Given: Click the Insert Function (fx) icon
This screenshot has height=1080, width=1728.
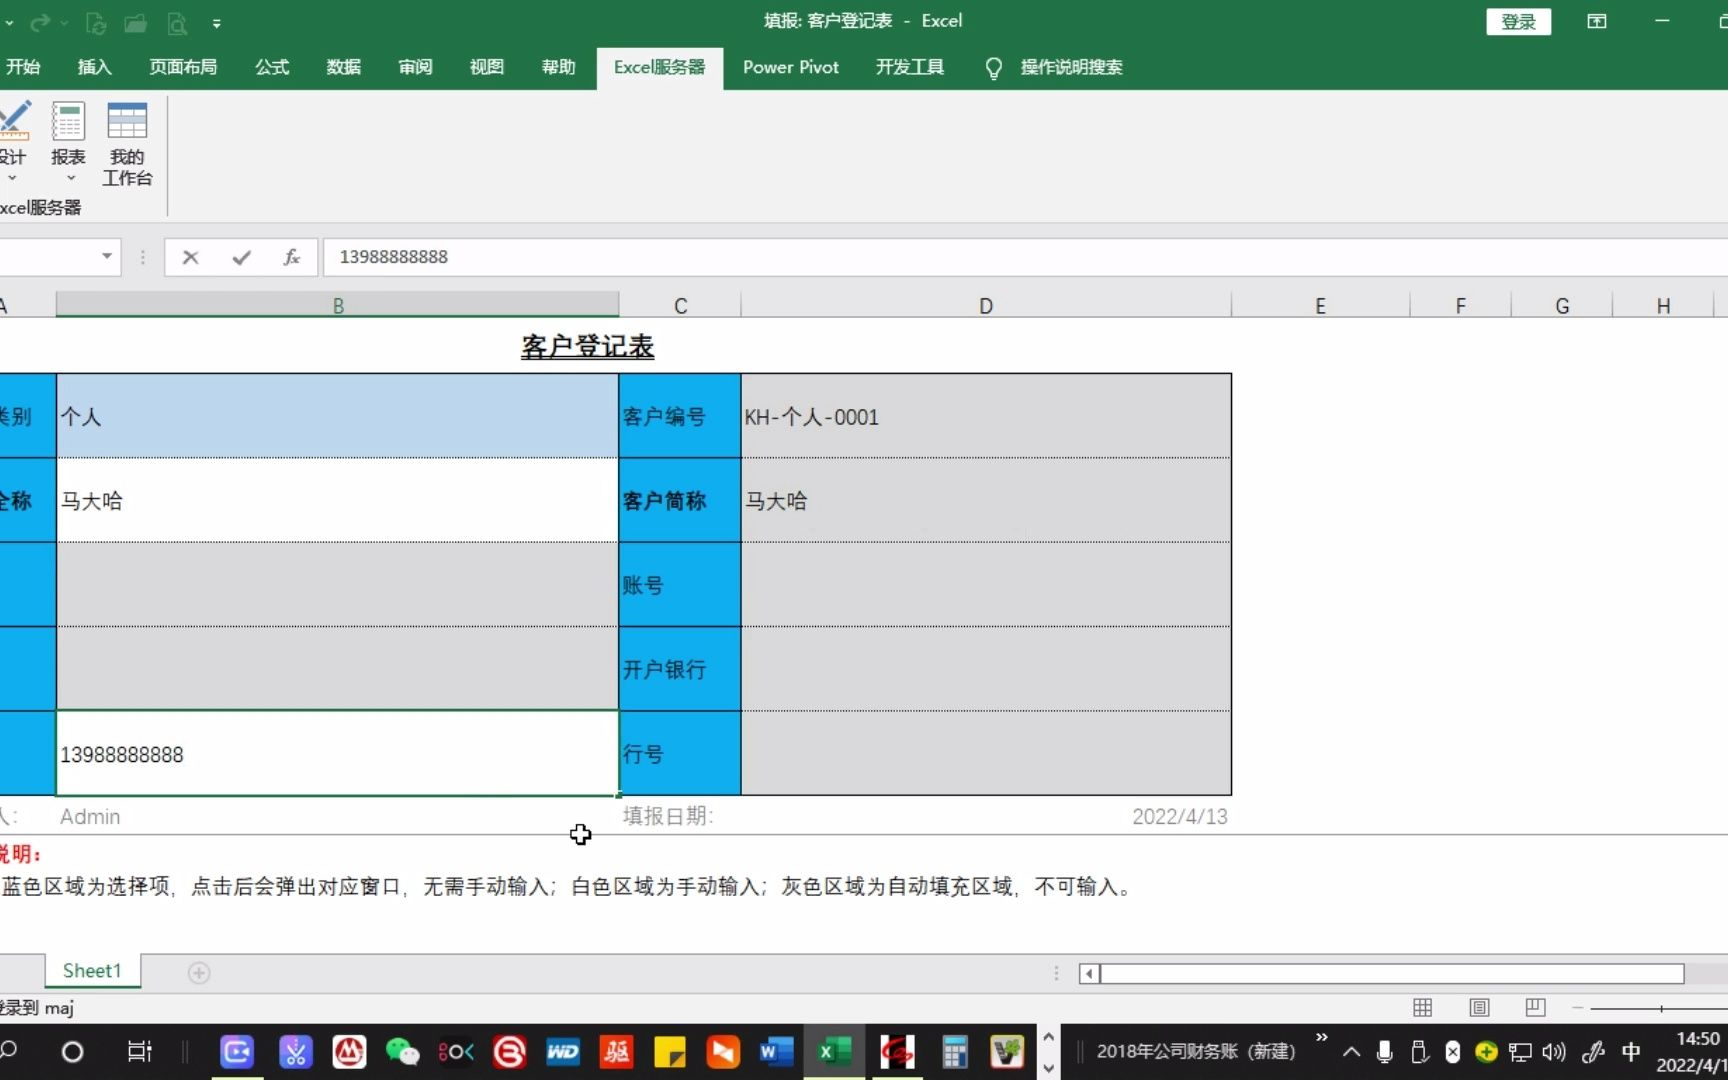Looking at the screenshot, I should click(x=291, y=257).
